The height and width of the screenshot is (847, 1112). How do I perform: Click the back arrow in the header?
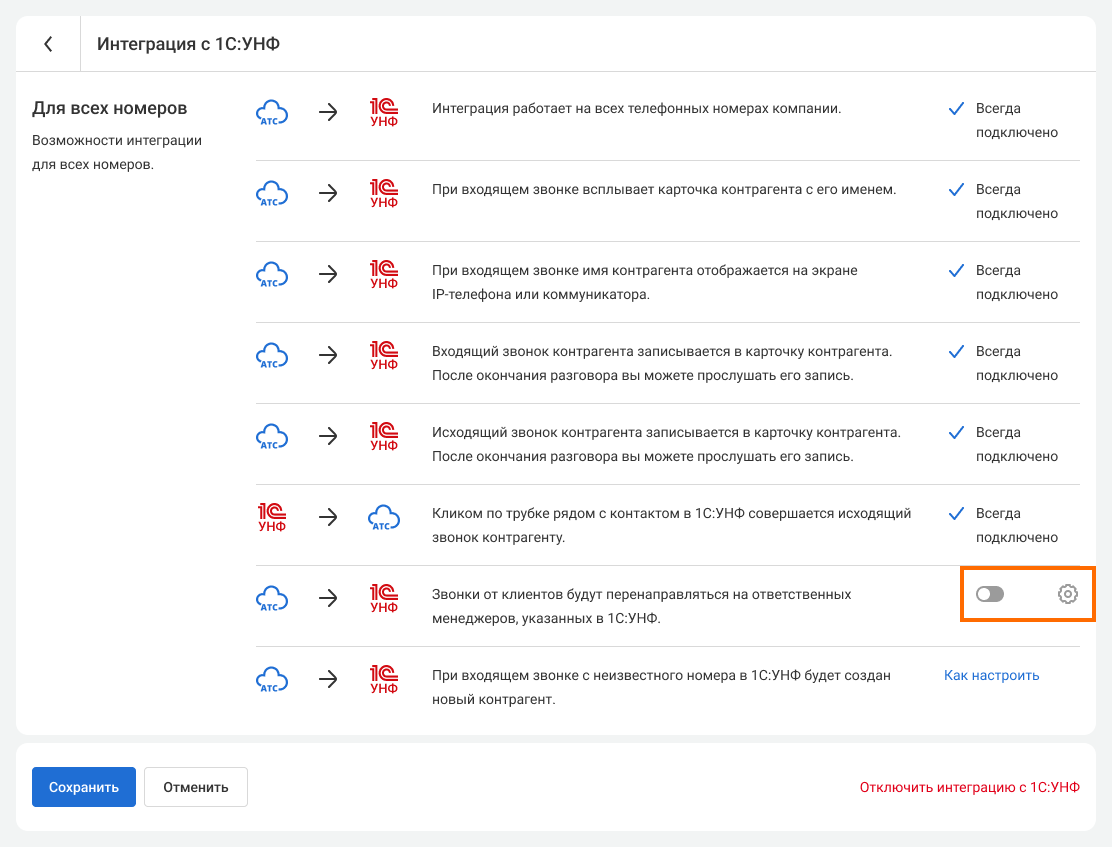[48, 44]
